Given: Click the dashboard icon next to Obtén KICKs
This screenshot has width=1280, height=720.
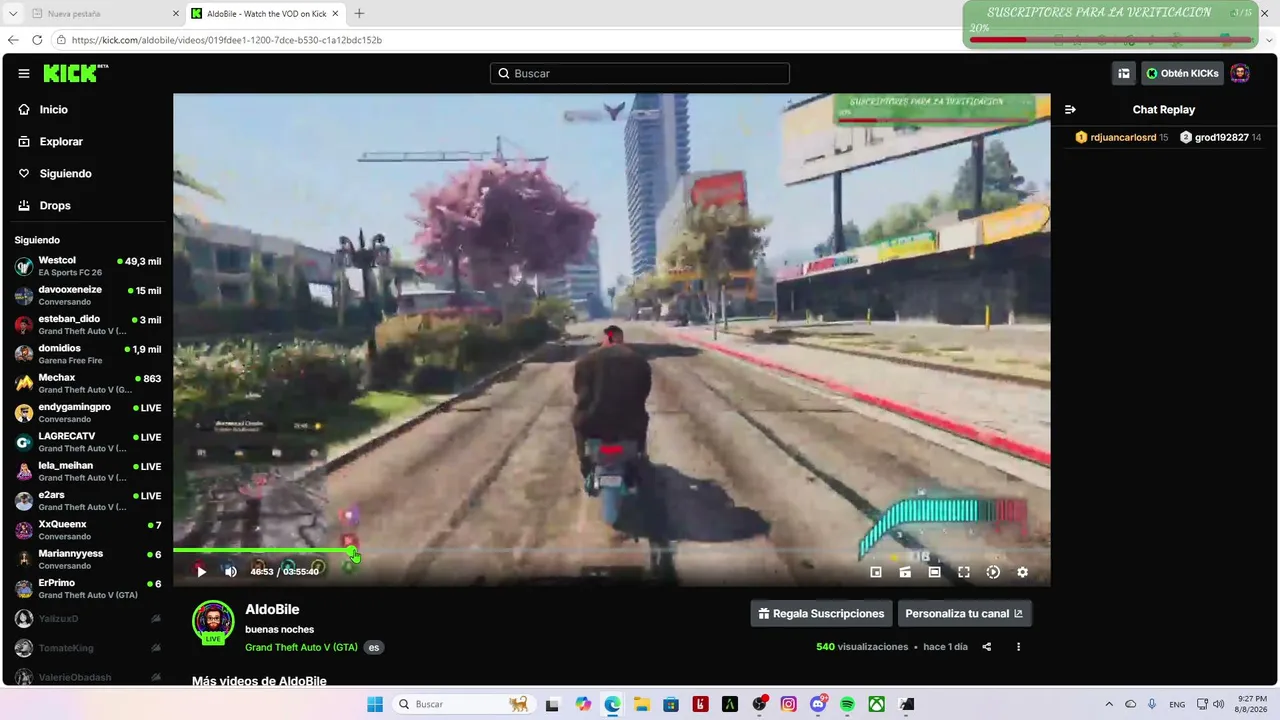Looking at the screenshot, I should coord(1124,73).
